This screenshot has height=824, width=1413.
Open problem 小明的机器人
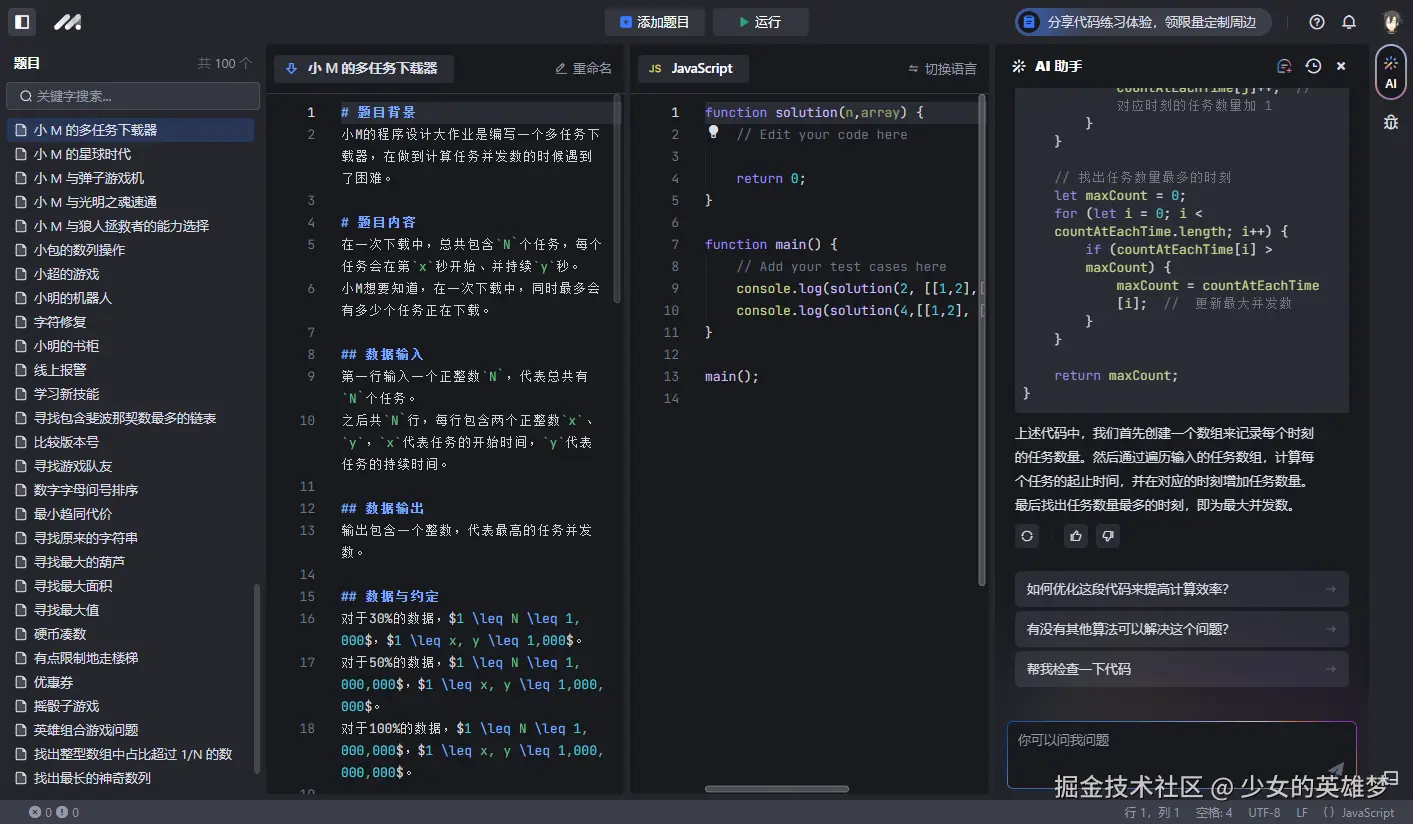pyautogui.click(x=130, y=298)
